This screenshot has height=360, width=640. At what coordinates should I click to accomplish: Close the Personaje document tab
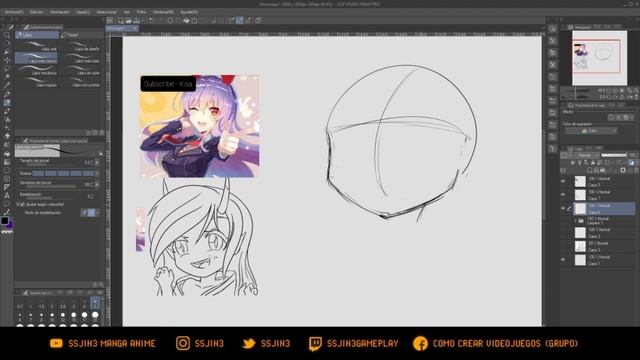[x=135, y=28]
